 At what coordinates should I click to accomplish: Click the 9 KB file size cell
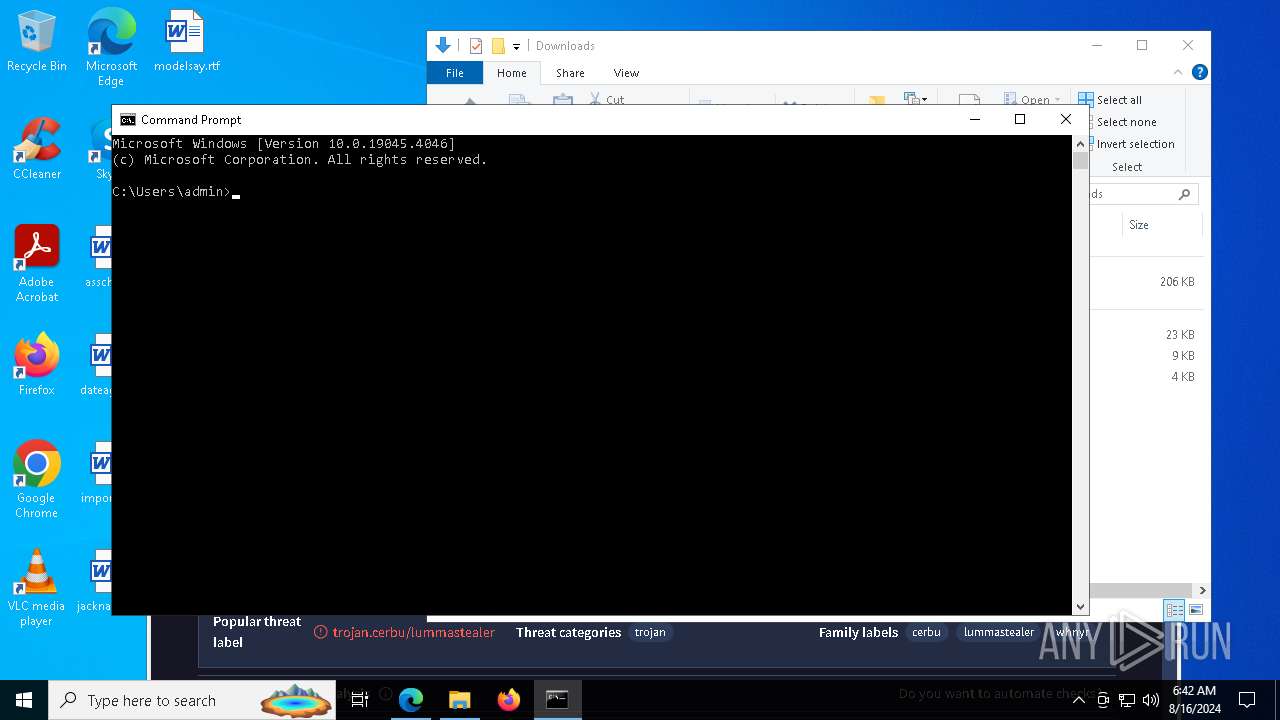coord(1183,356)
